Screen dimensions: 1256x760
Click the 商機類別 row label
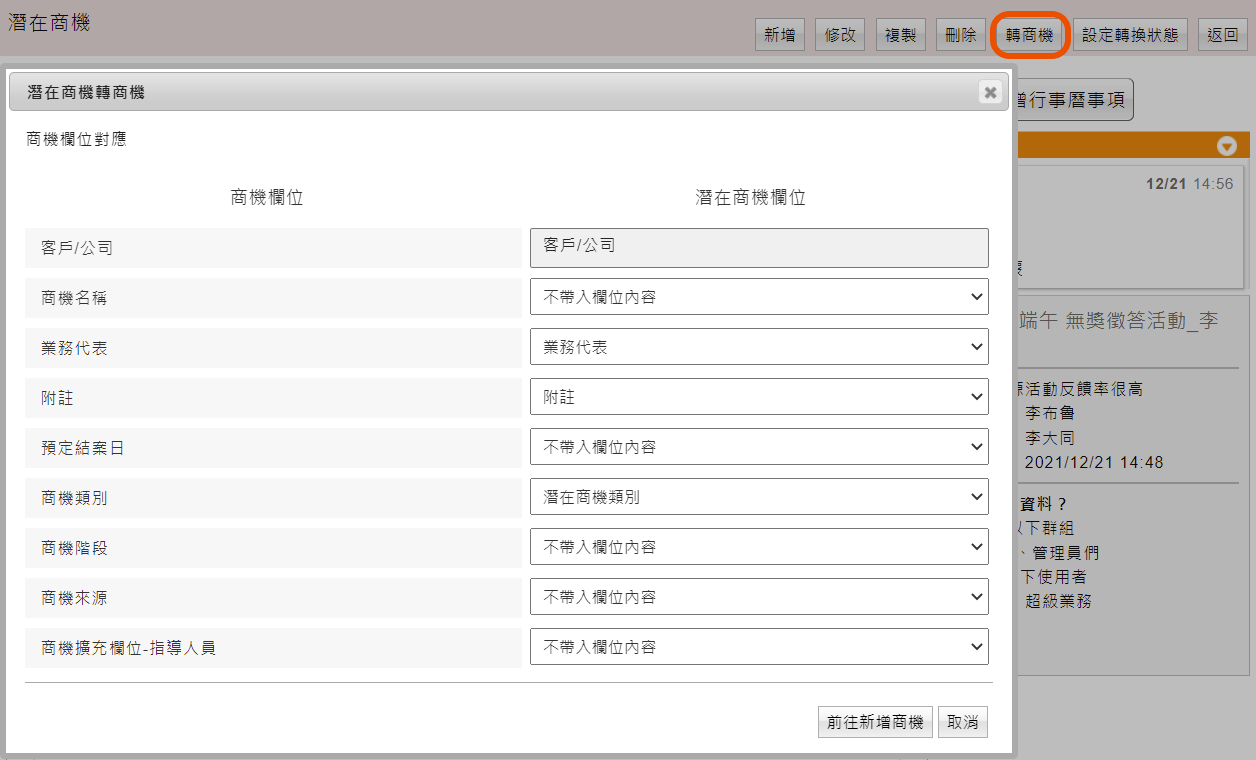pyautogui.click(x=74, y=498)
